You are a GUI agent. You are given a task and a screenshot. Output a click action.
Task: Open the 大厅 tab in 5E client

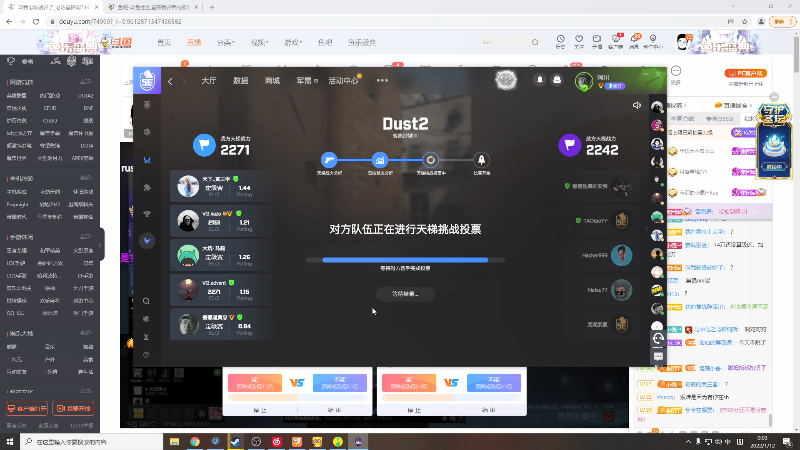[x=209, y=81]
